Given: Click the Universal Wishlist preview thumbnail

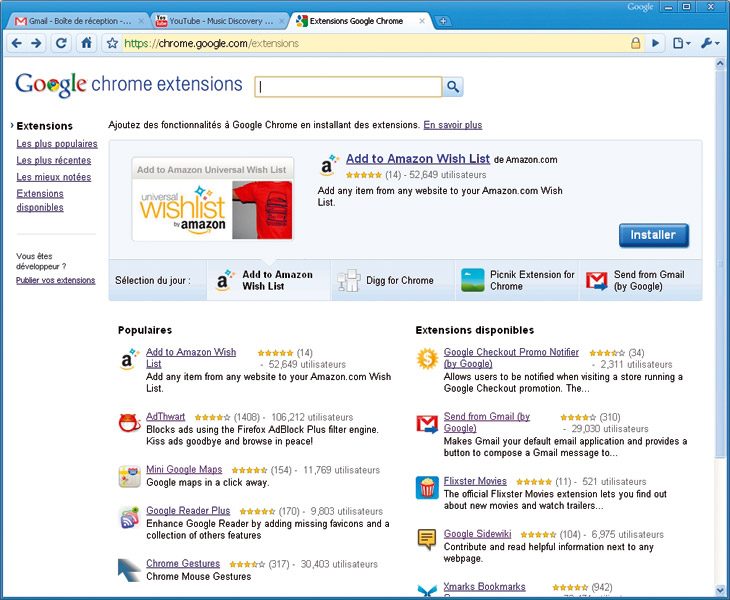Looking at the screenshot, I should [x=213, y=199].
